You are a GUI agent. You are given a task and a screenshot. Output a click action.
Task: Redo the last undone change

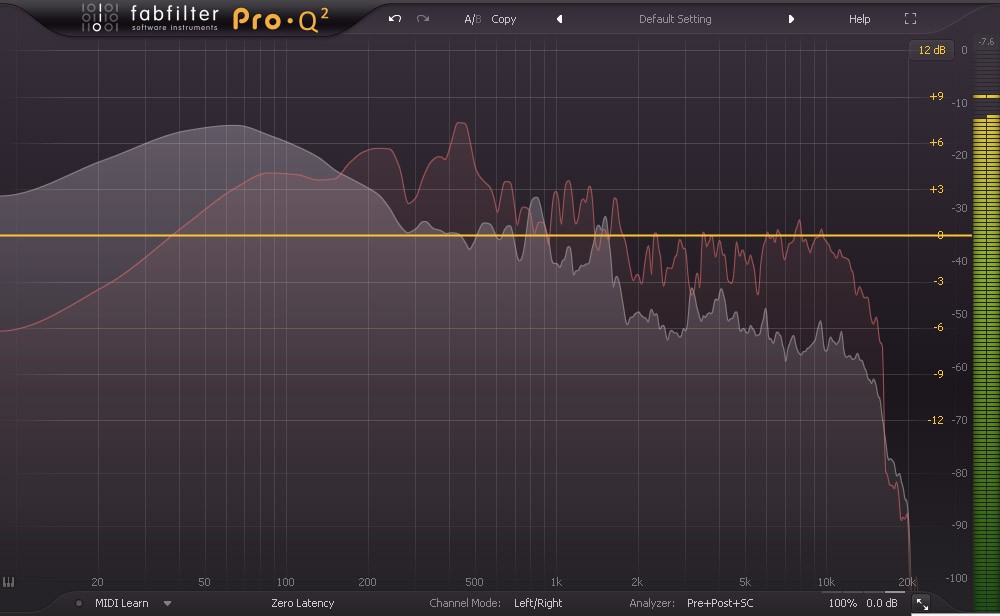coord(423,18)
